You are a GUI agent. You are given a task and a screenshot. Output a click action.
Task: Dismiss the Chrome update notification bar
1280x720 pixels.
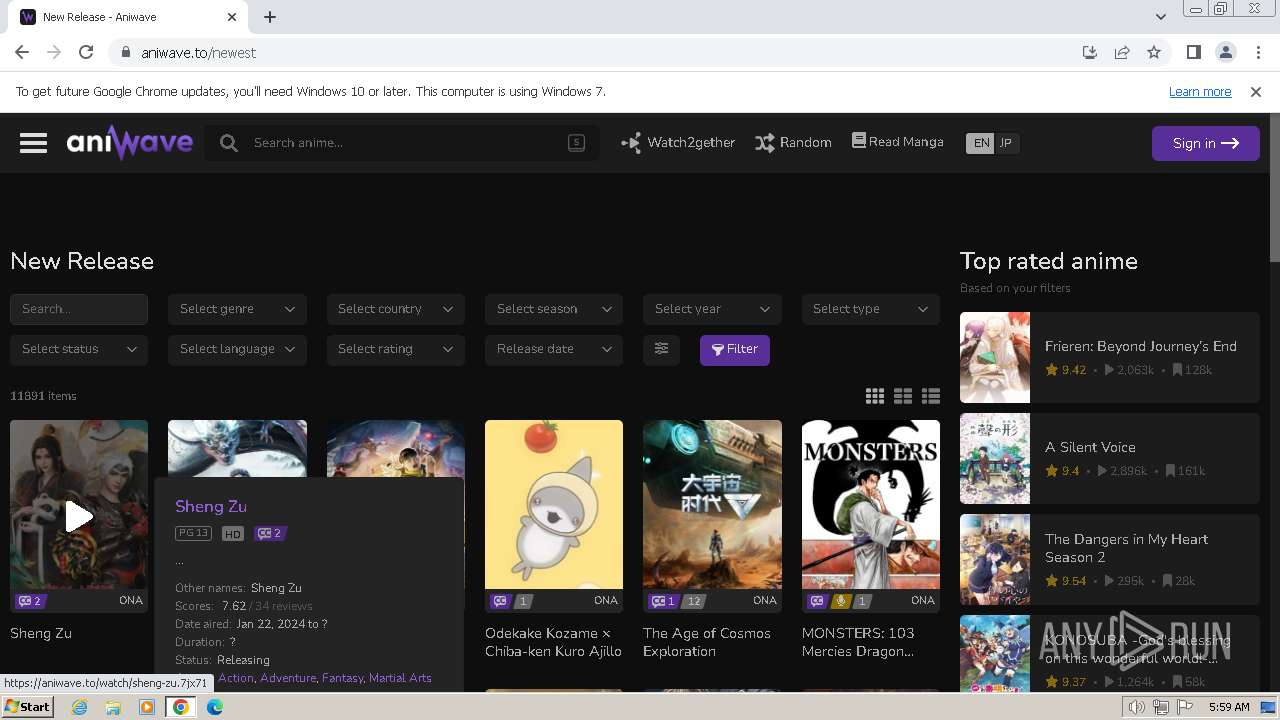(1256, 91)
